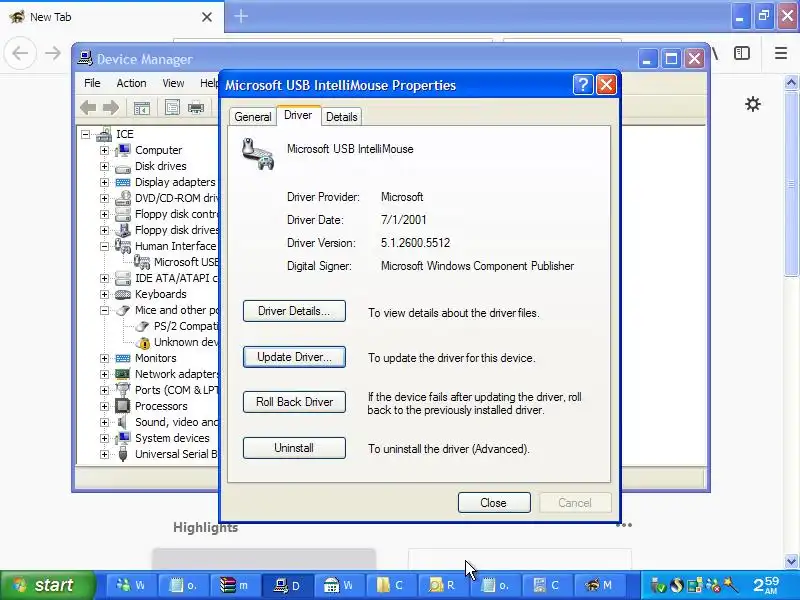This screenshot has width=800, height=600.
Task: Open Device Manager Action menu
Action: click(x=131, y=83)
